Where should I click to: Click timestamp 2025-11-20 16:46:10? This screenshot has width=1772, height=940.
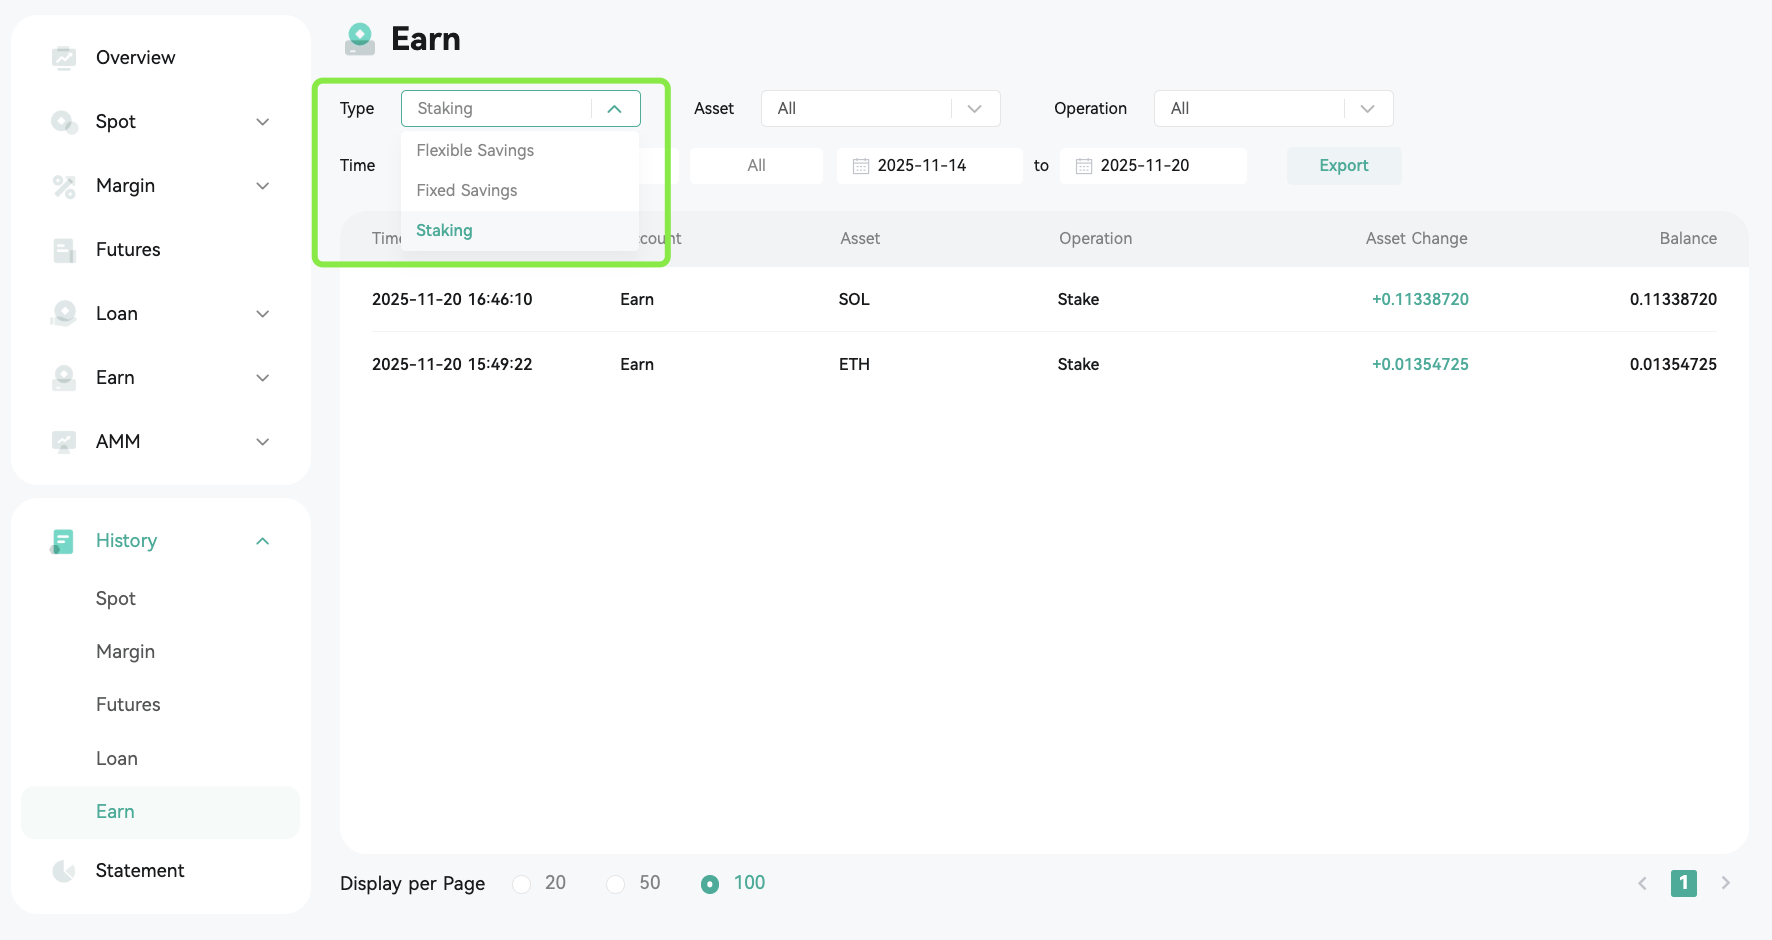click(452, 300)
